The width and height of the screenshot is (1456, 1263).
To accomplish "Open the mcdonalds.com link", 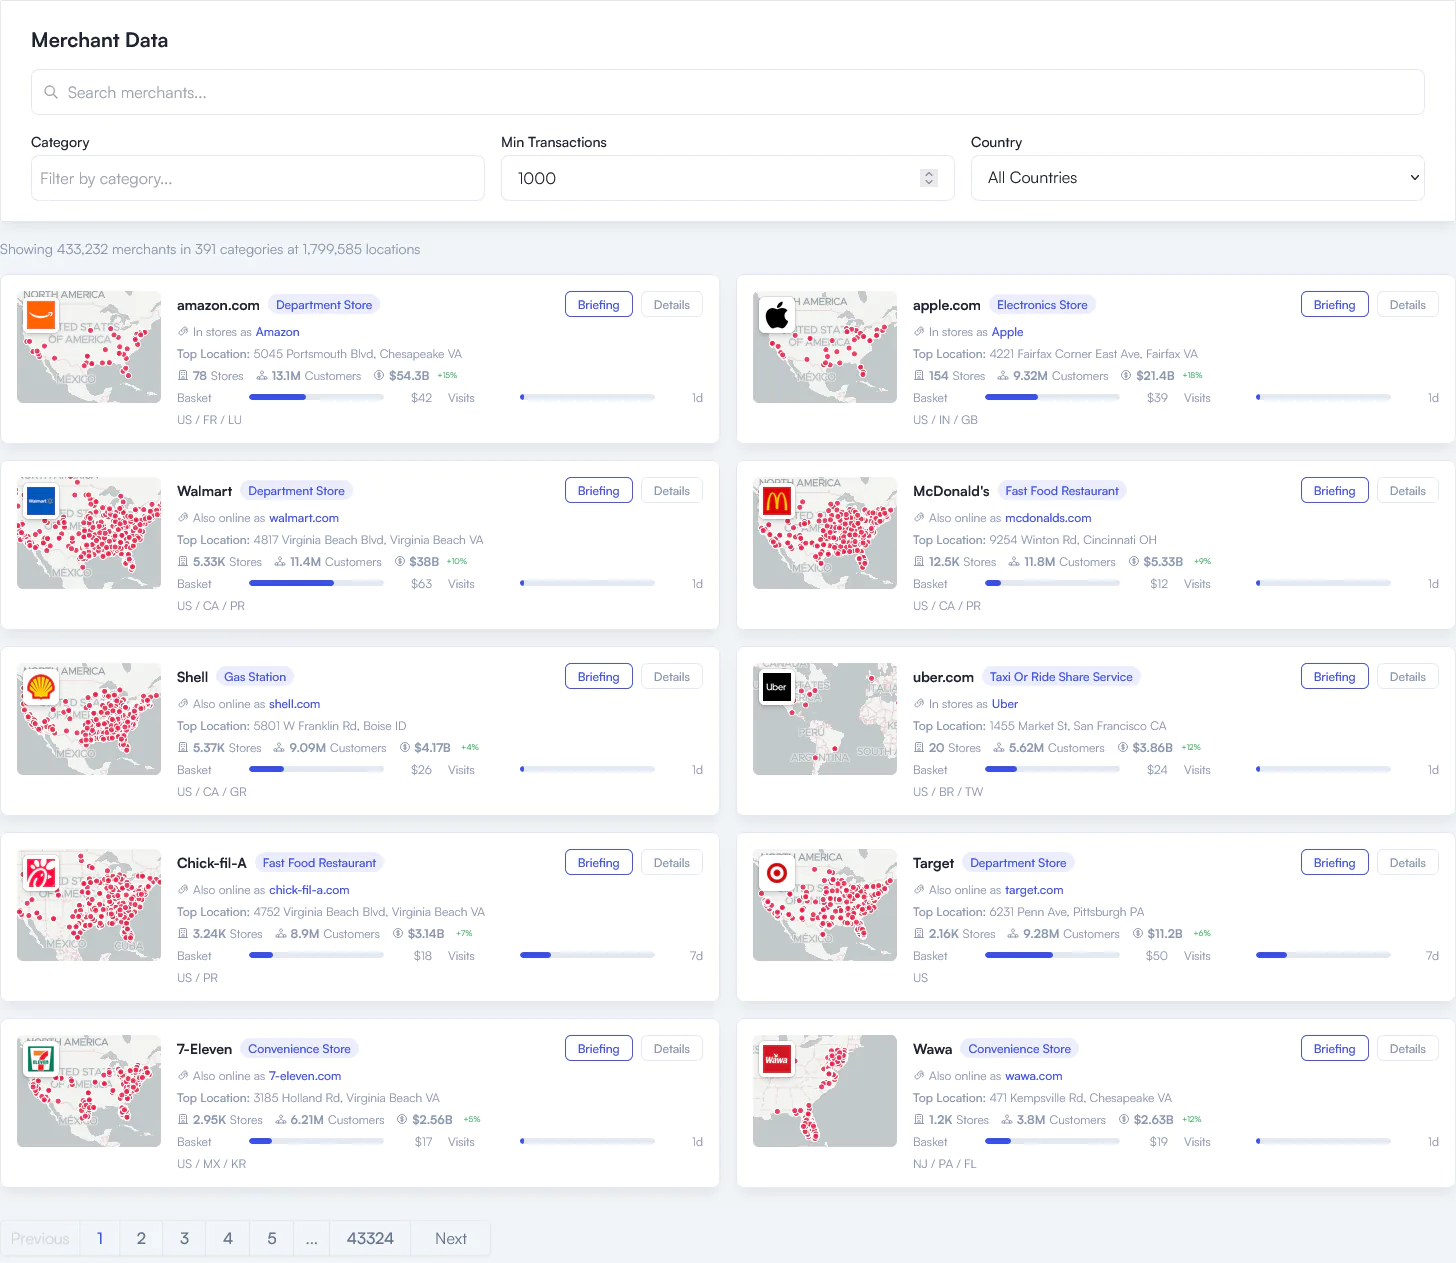I will pos(1048,518).
